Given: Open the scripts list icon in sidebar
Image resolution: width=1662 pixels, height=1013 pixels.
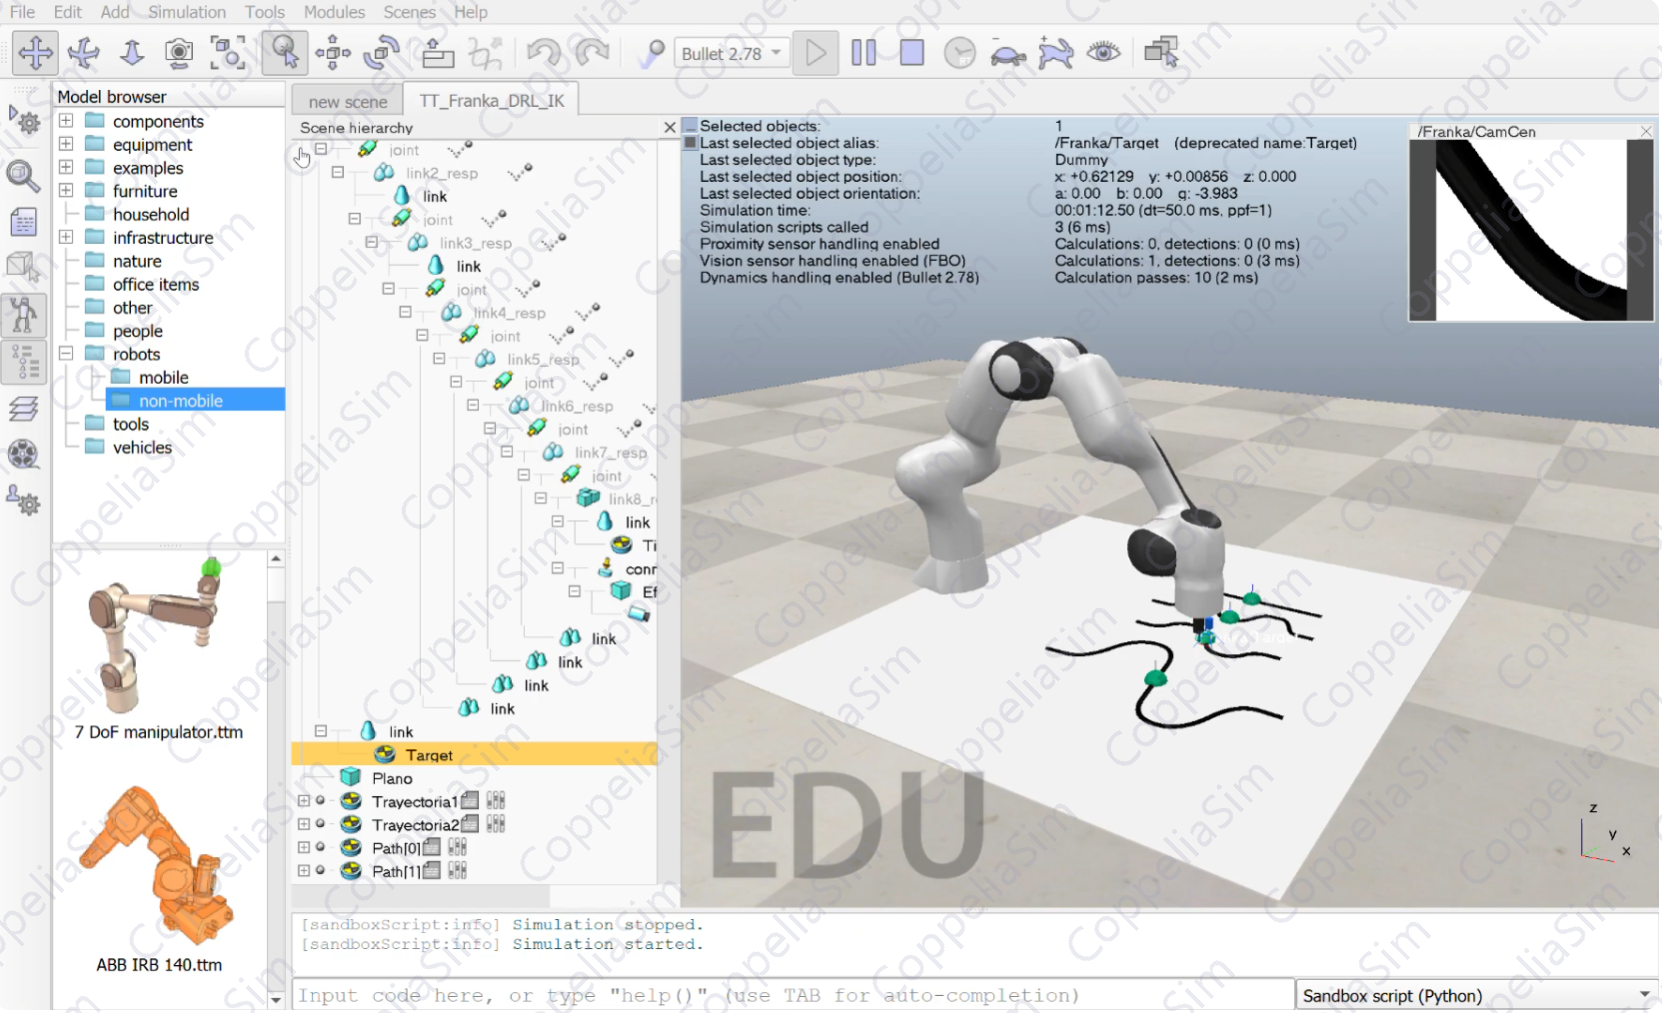Looking at the screenshot, I should pyautogui.click(x=24, y=222).
